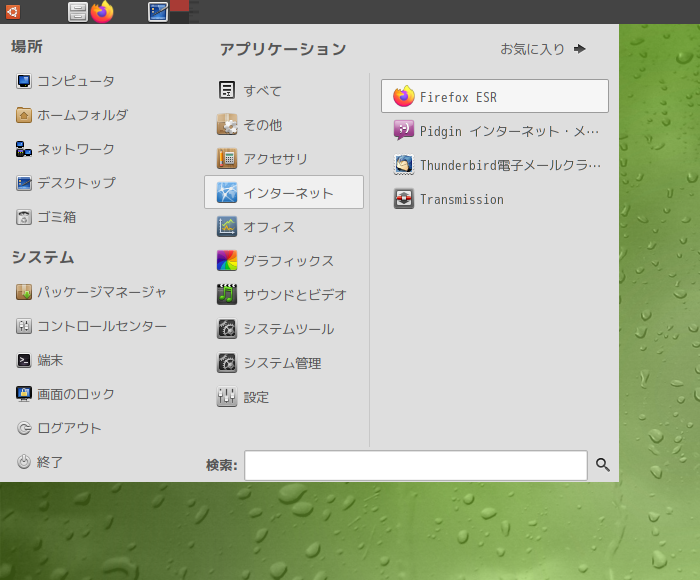Open the ゴミ箱 trash
The height and width of the screenshot is (580, 700).
(x=46, y=217)
